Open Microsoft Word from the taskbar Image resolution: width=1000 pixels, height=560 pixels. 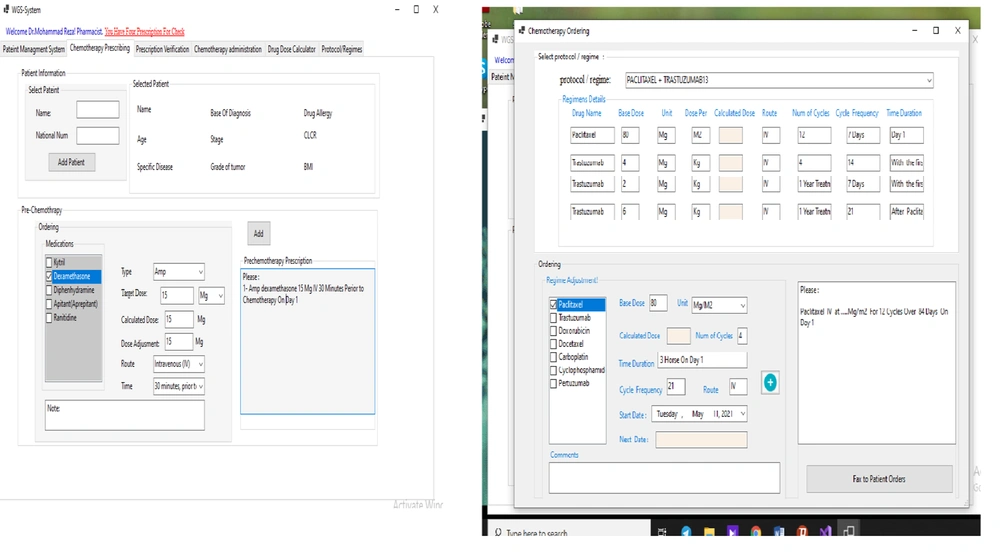click(779, 531)
